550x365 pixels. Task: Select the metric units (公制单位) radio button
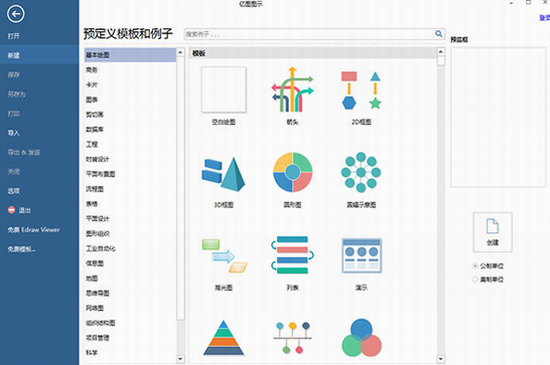(x=475, y=266)
